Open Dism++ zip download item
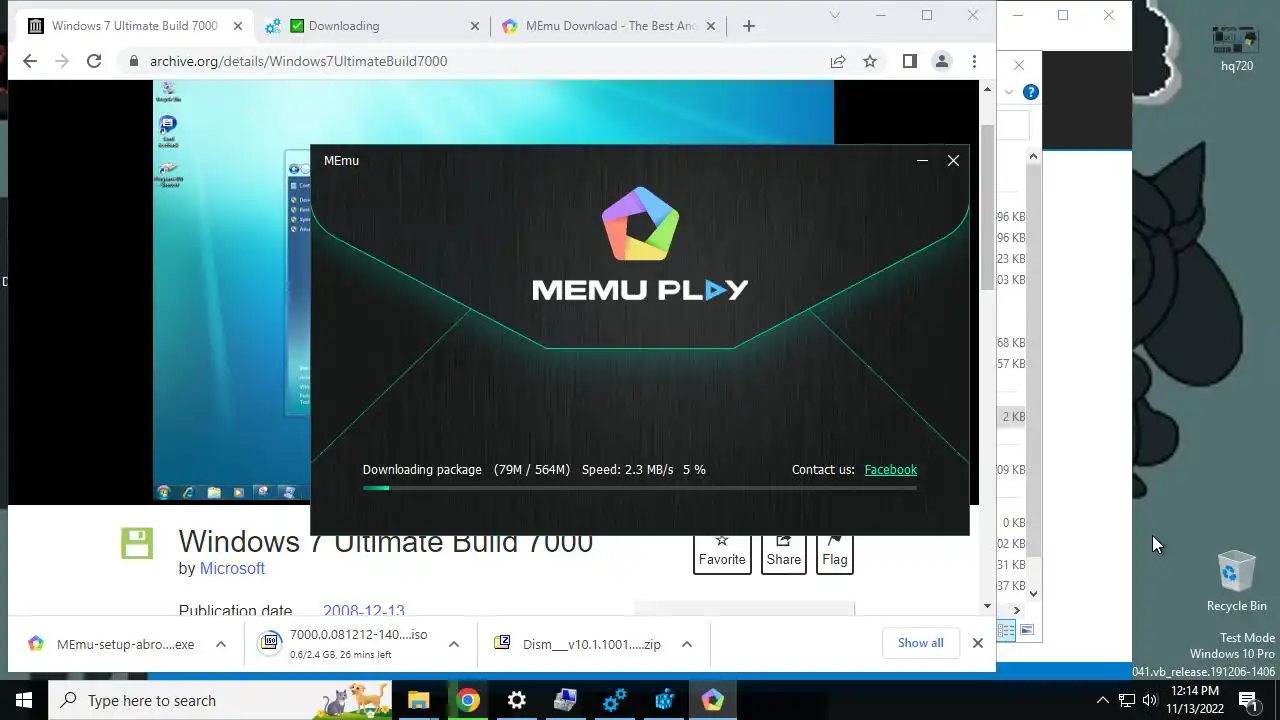Image resolution: width=1280 pixels, height=720 pixels. [x=577, y=644]
